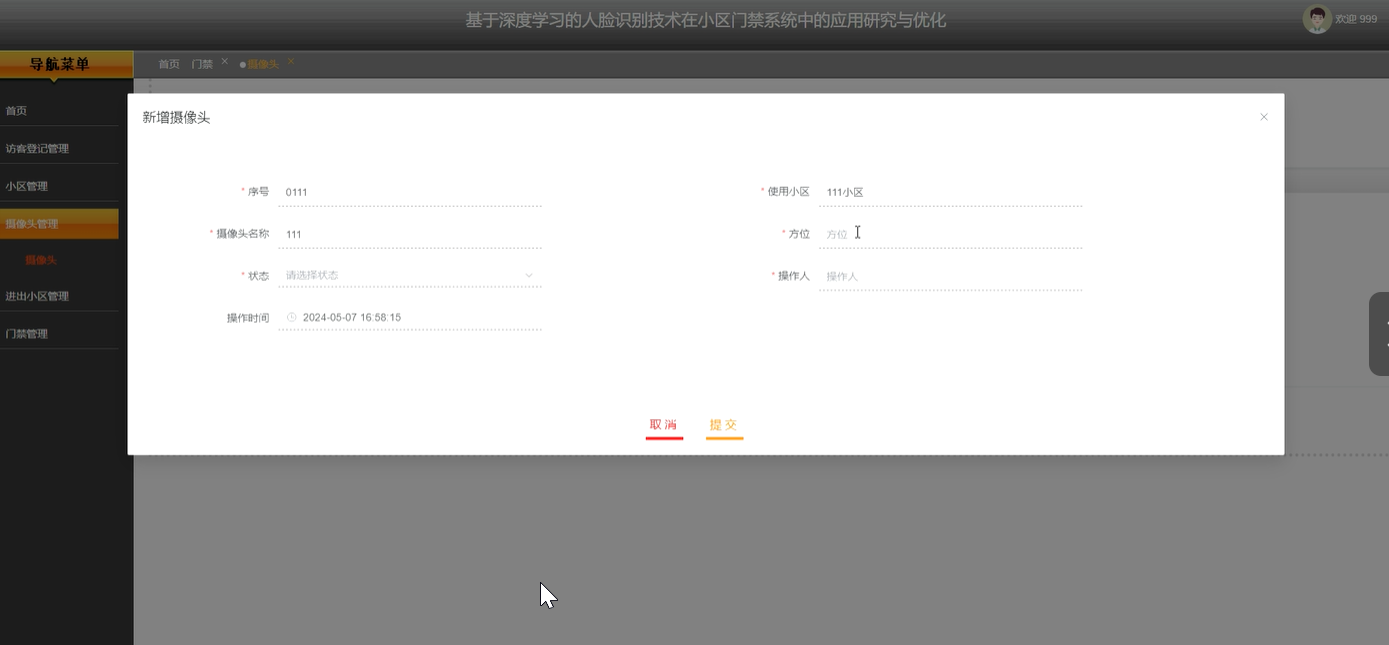Screen dimensions: 1389x645
Task: Collapse 摄像头管理 in the sidebar
Action: pyautogui.click(x=59, y=223)
